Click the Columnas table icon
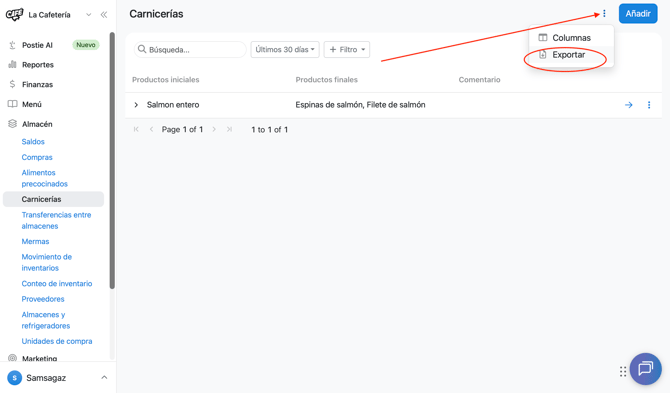Screen dimensions: 670x393 pos(543,38)
